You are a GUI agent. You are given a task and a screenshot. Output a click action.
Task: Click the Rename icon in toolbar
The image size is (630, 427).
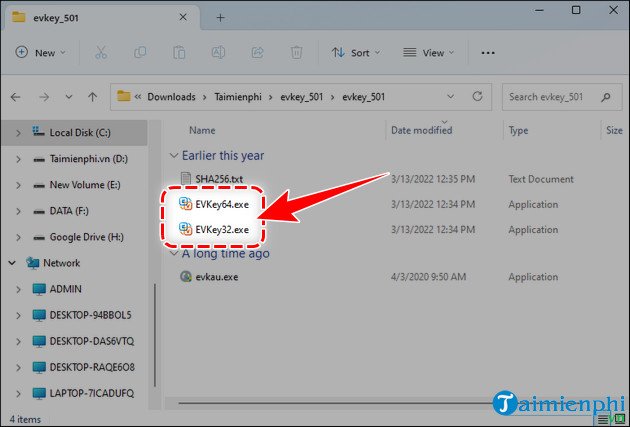tap(215, 53)
